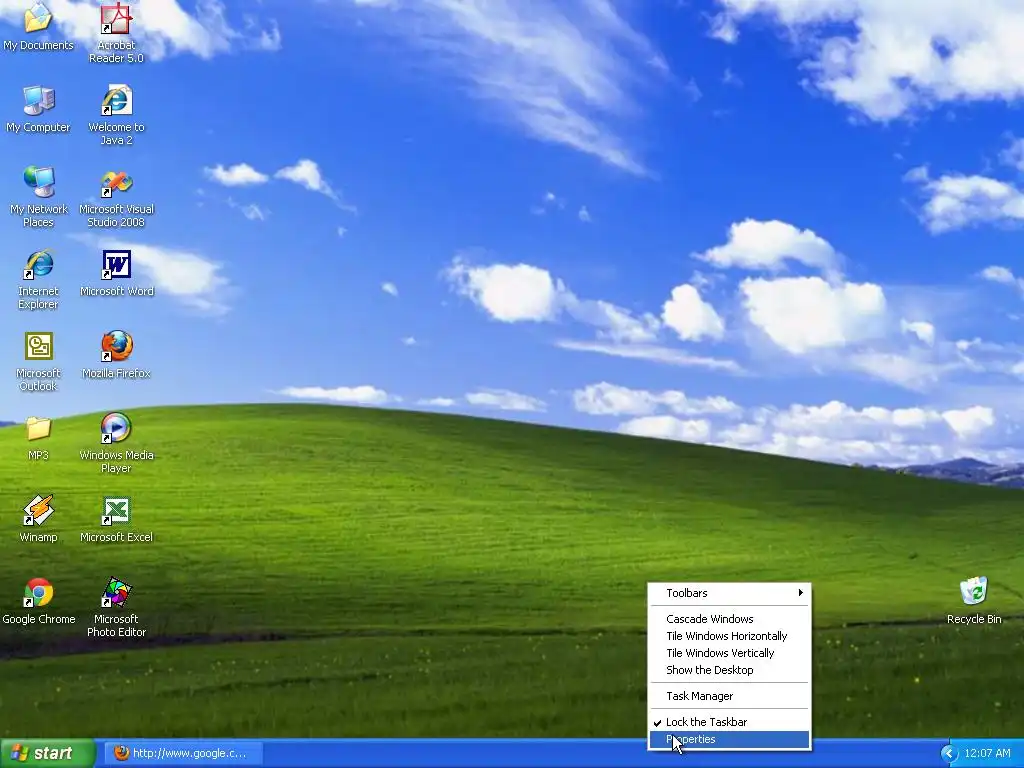
Task: Switch to the Firefox google.com taskbar button
Action: click(184, 753)
